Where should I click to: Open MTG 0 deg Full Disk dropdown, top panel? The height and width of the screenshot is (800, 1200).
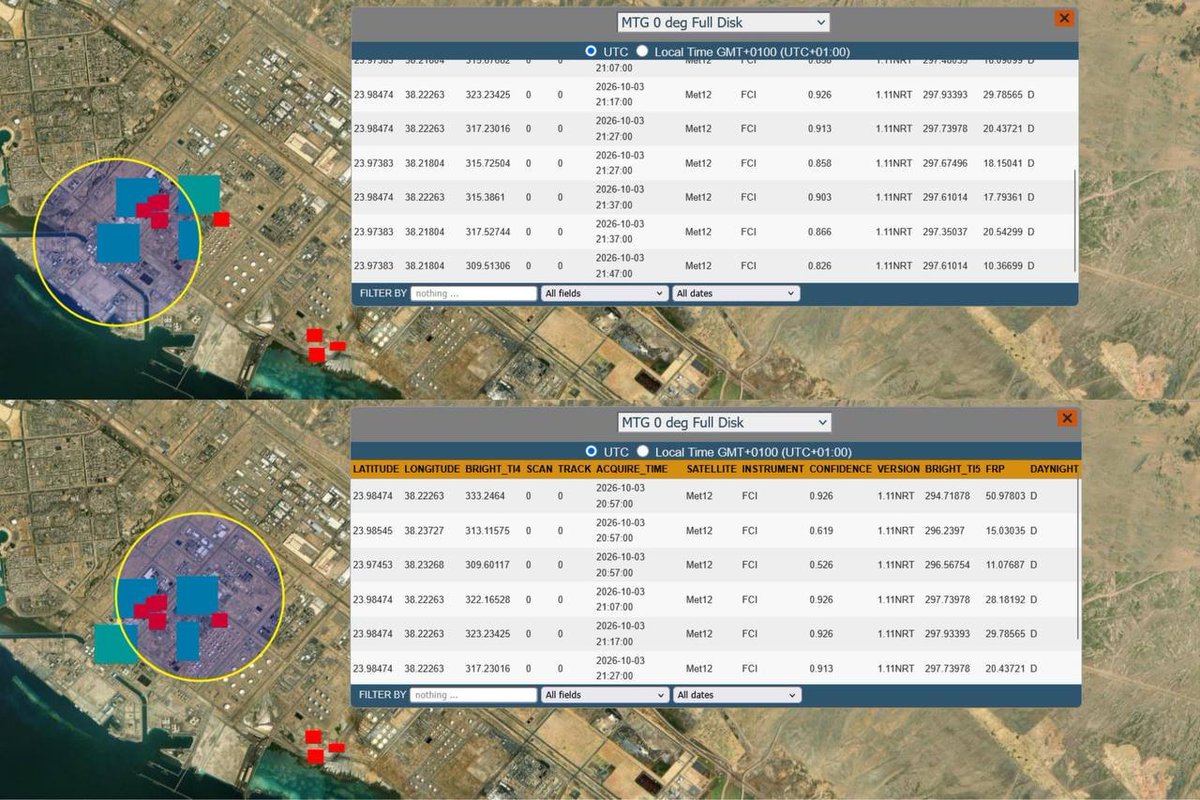tap(724, 22)
